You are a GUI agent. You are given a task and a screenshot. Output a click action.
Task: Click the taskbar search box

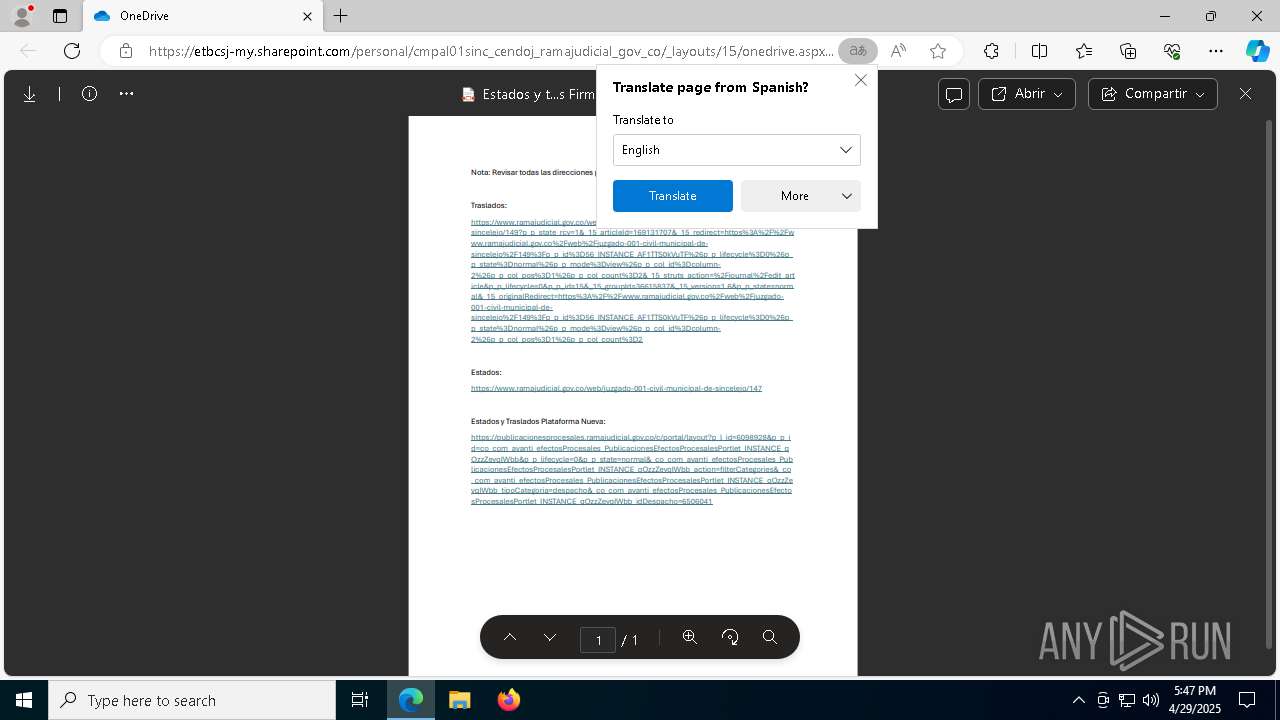(192, 700)
